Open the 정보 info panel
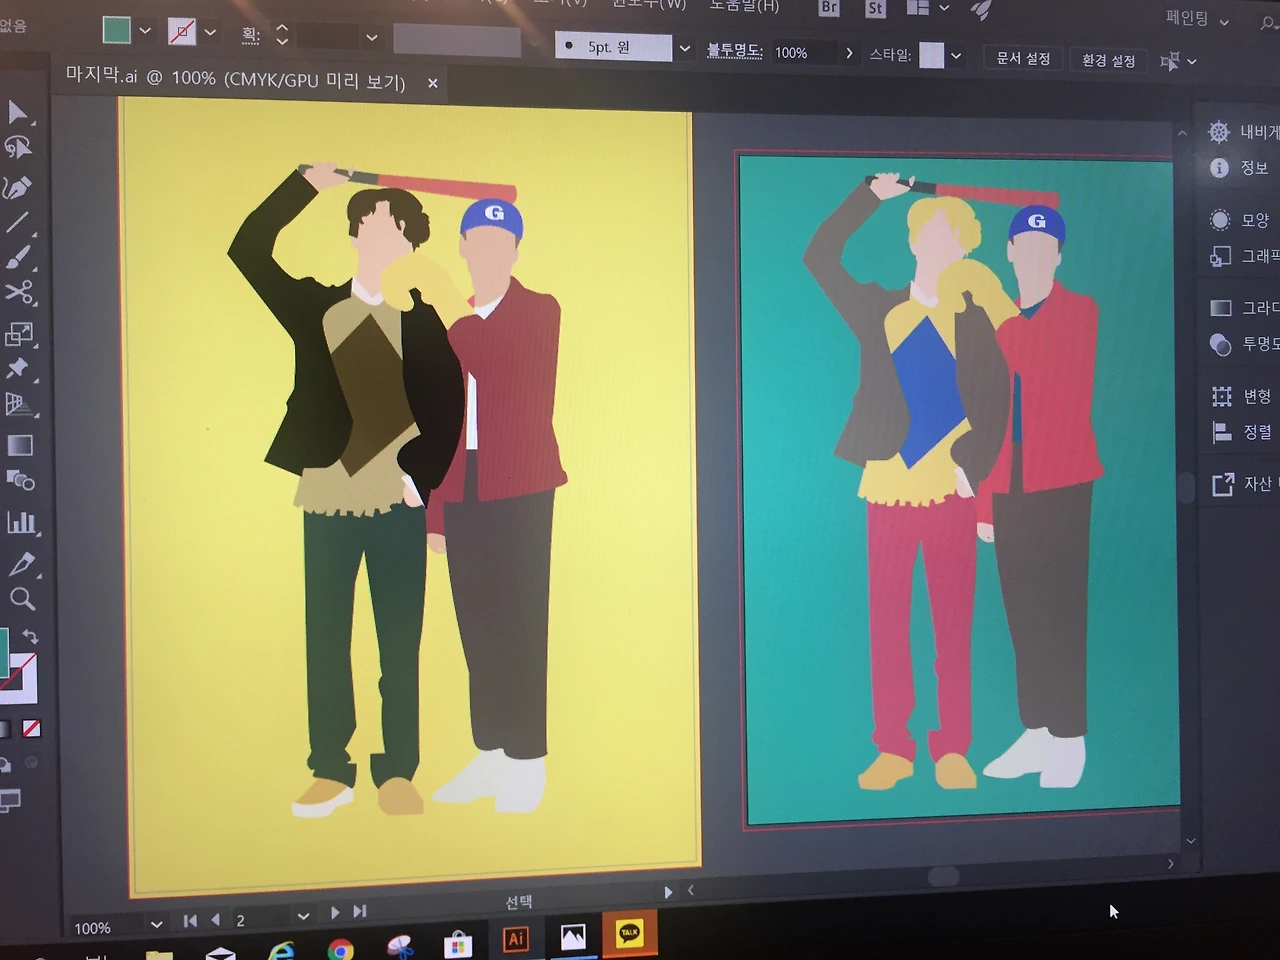This screenshot has height=960, width=1280. (x=1219, y=168)
